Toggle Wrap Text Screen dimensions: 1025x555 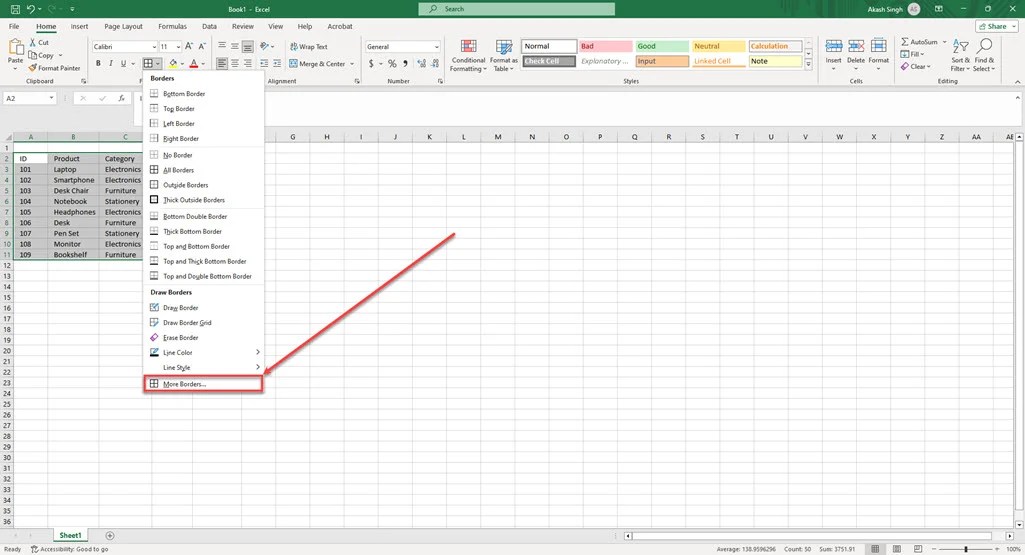[309, 46]
